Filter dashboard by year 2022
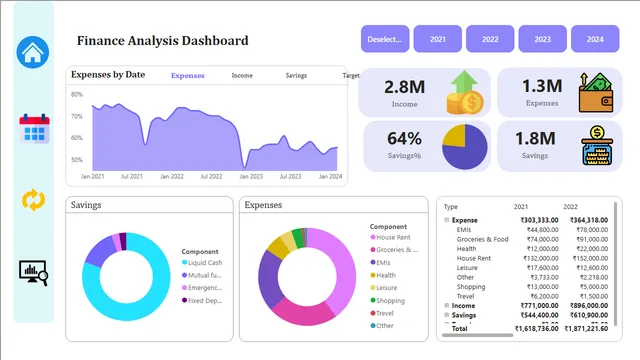The height and width of the screenshot is (360, 640). (x=490, y=39)
